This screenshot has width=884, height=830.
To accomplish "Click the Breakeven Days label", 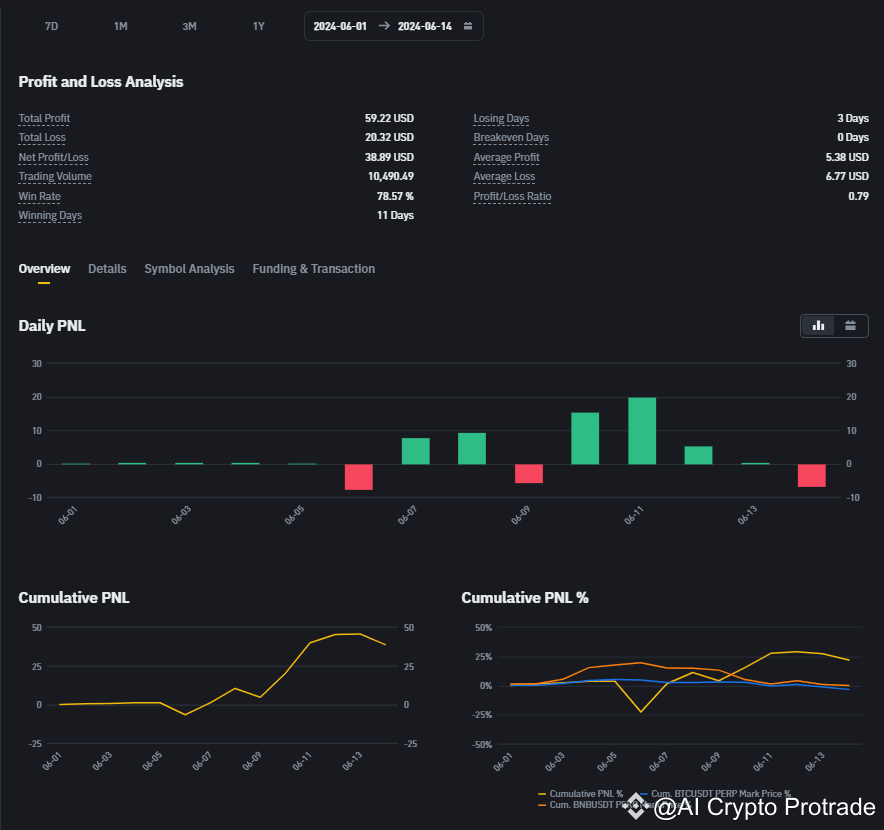I will (x=511, y=137).
